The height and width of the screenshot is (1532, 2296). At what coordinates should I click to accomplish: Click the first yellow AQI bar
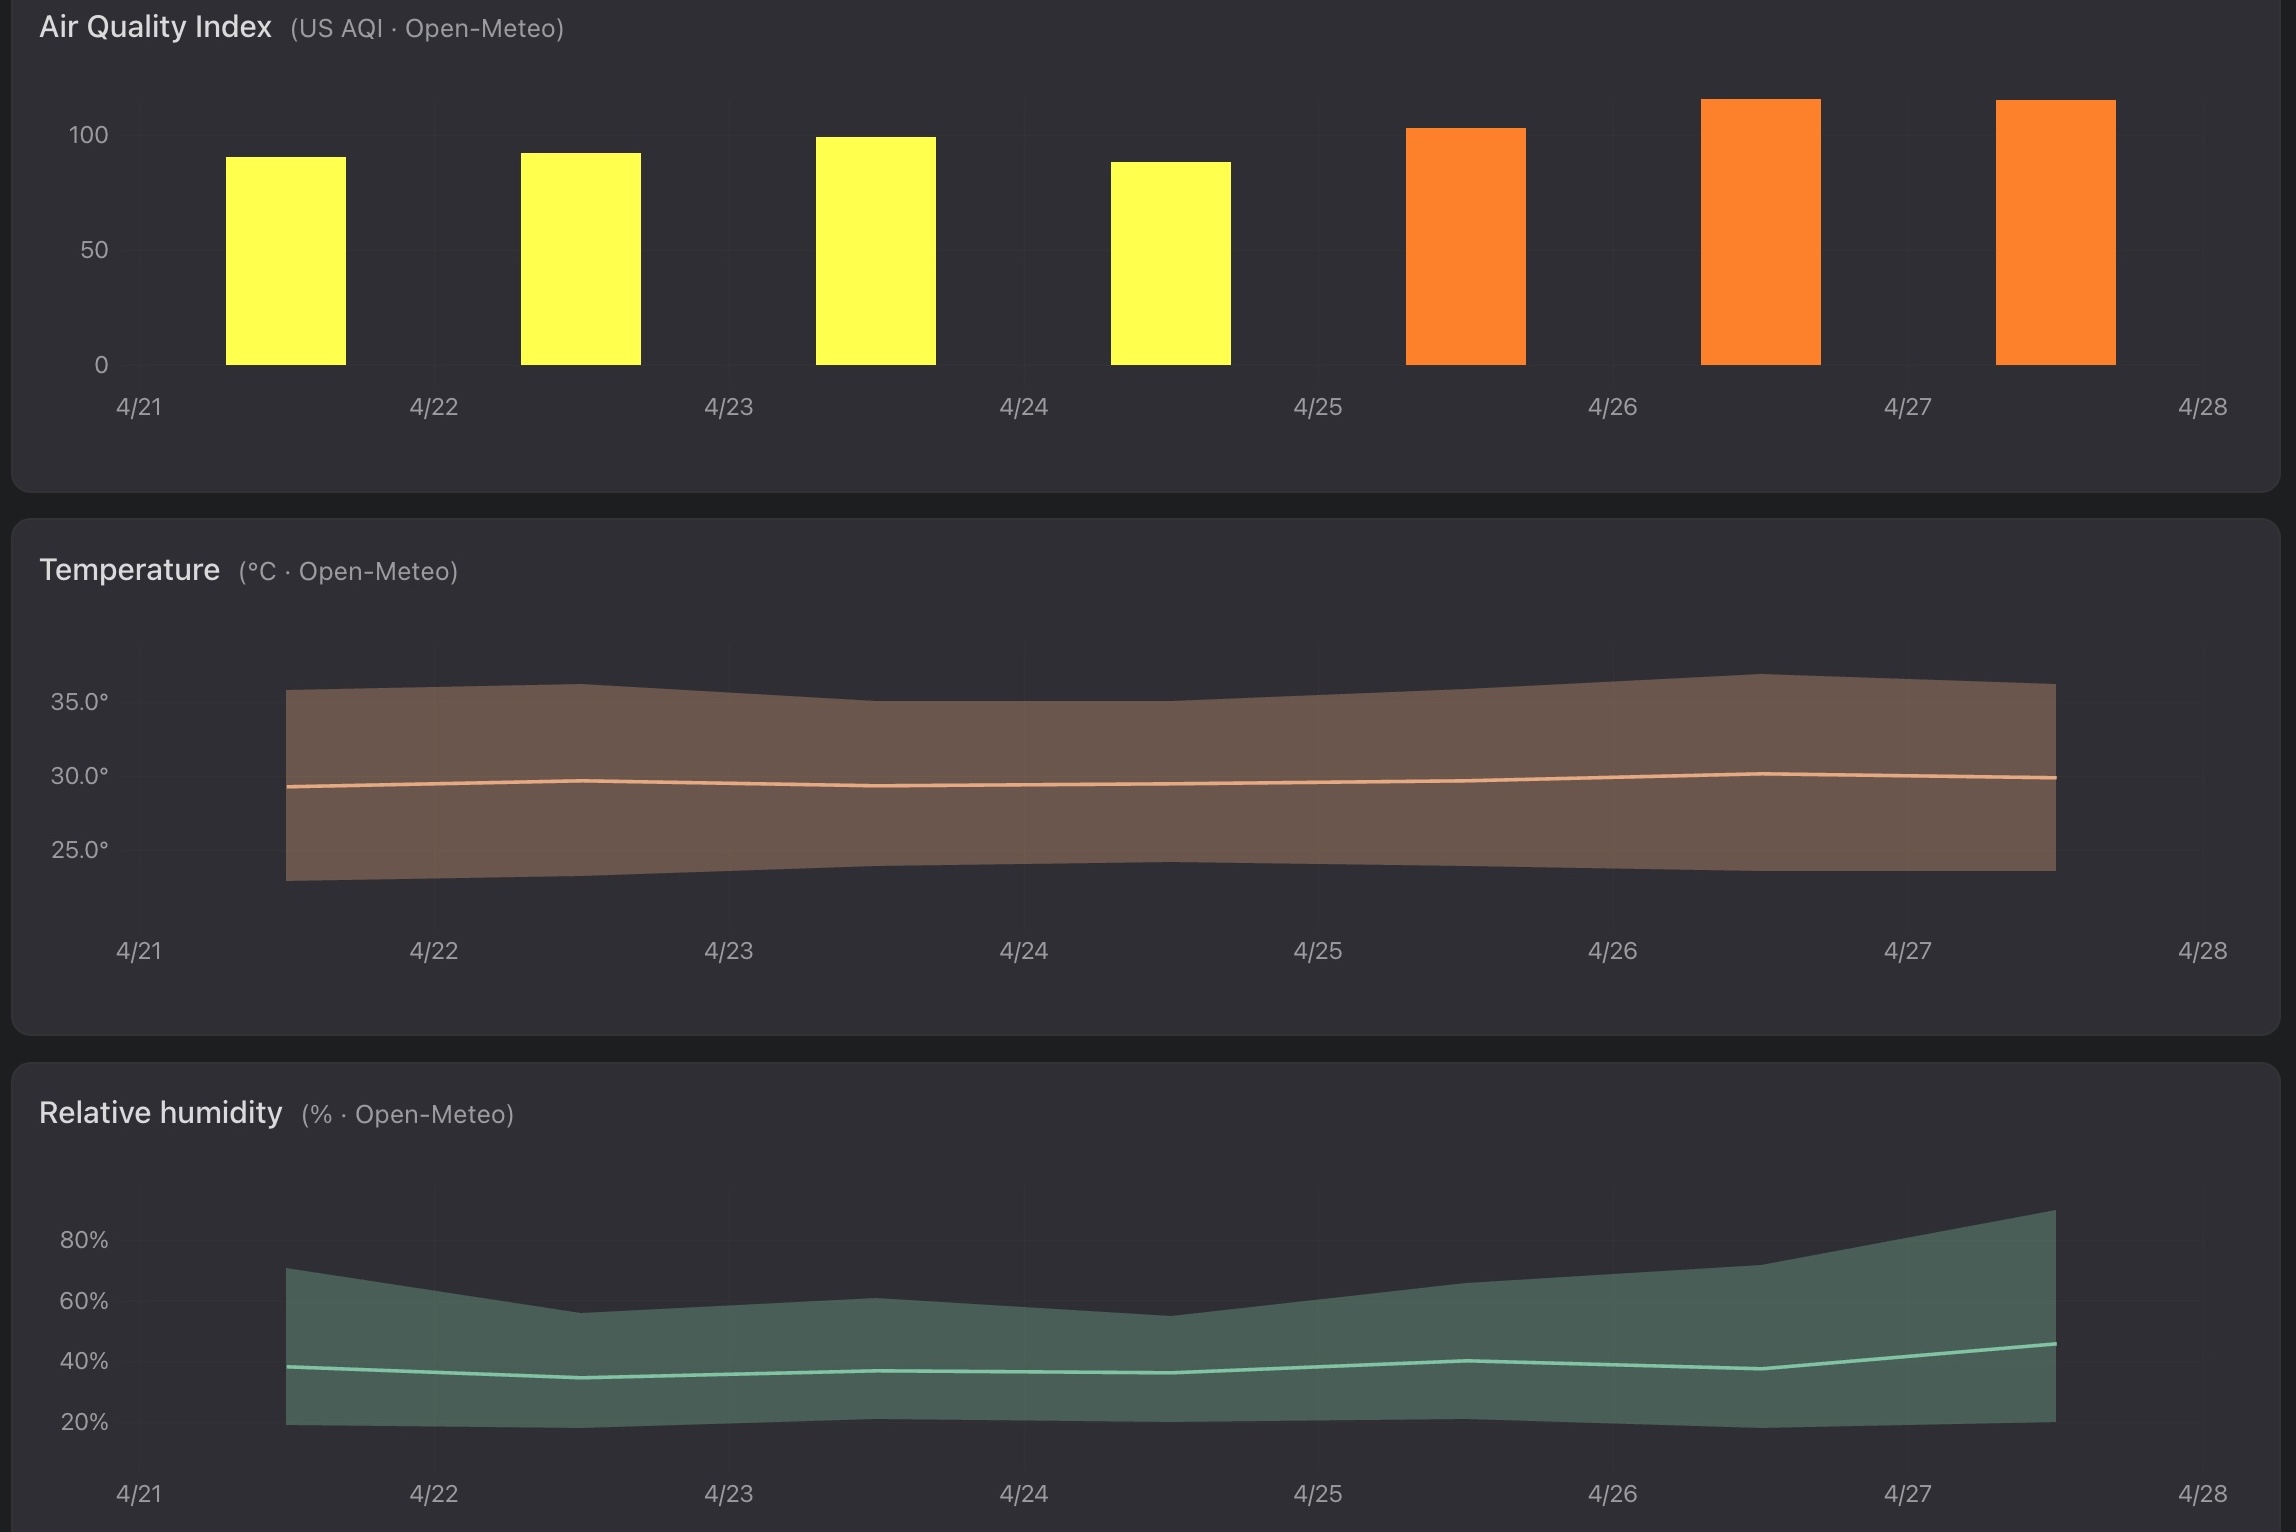click(x=285, y=261)
